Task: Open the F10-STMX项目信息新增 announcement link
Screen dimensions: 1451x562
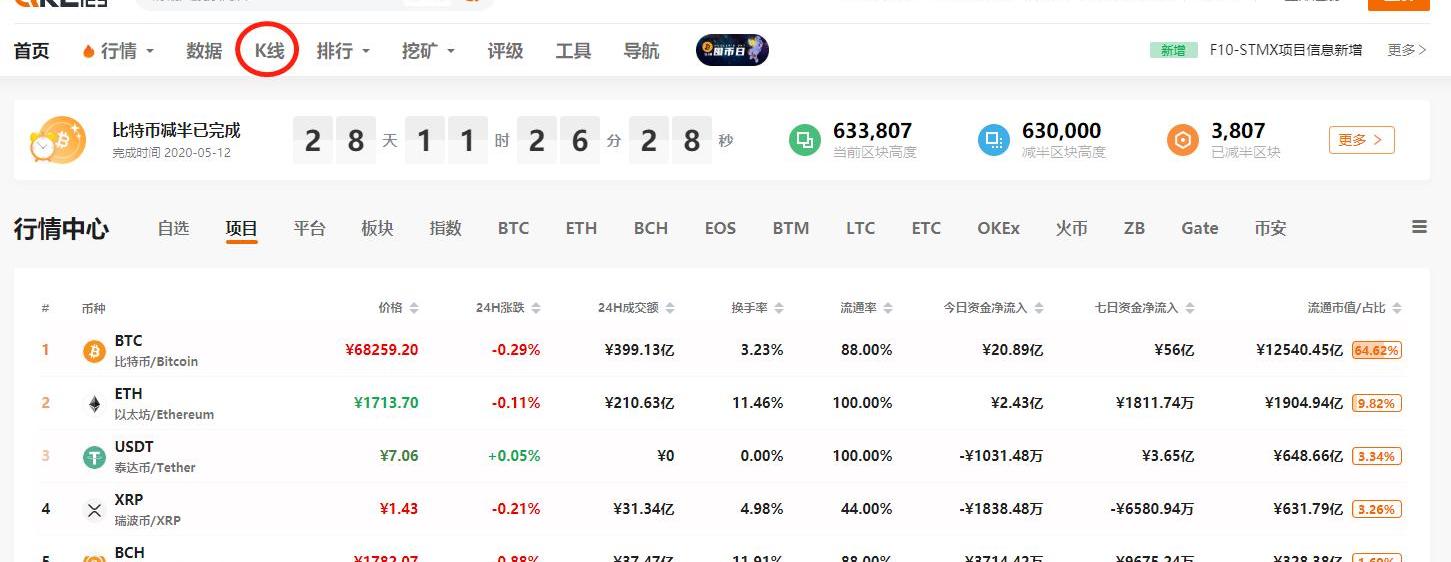Action: (1285, 50)
